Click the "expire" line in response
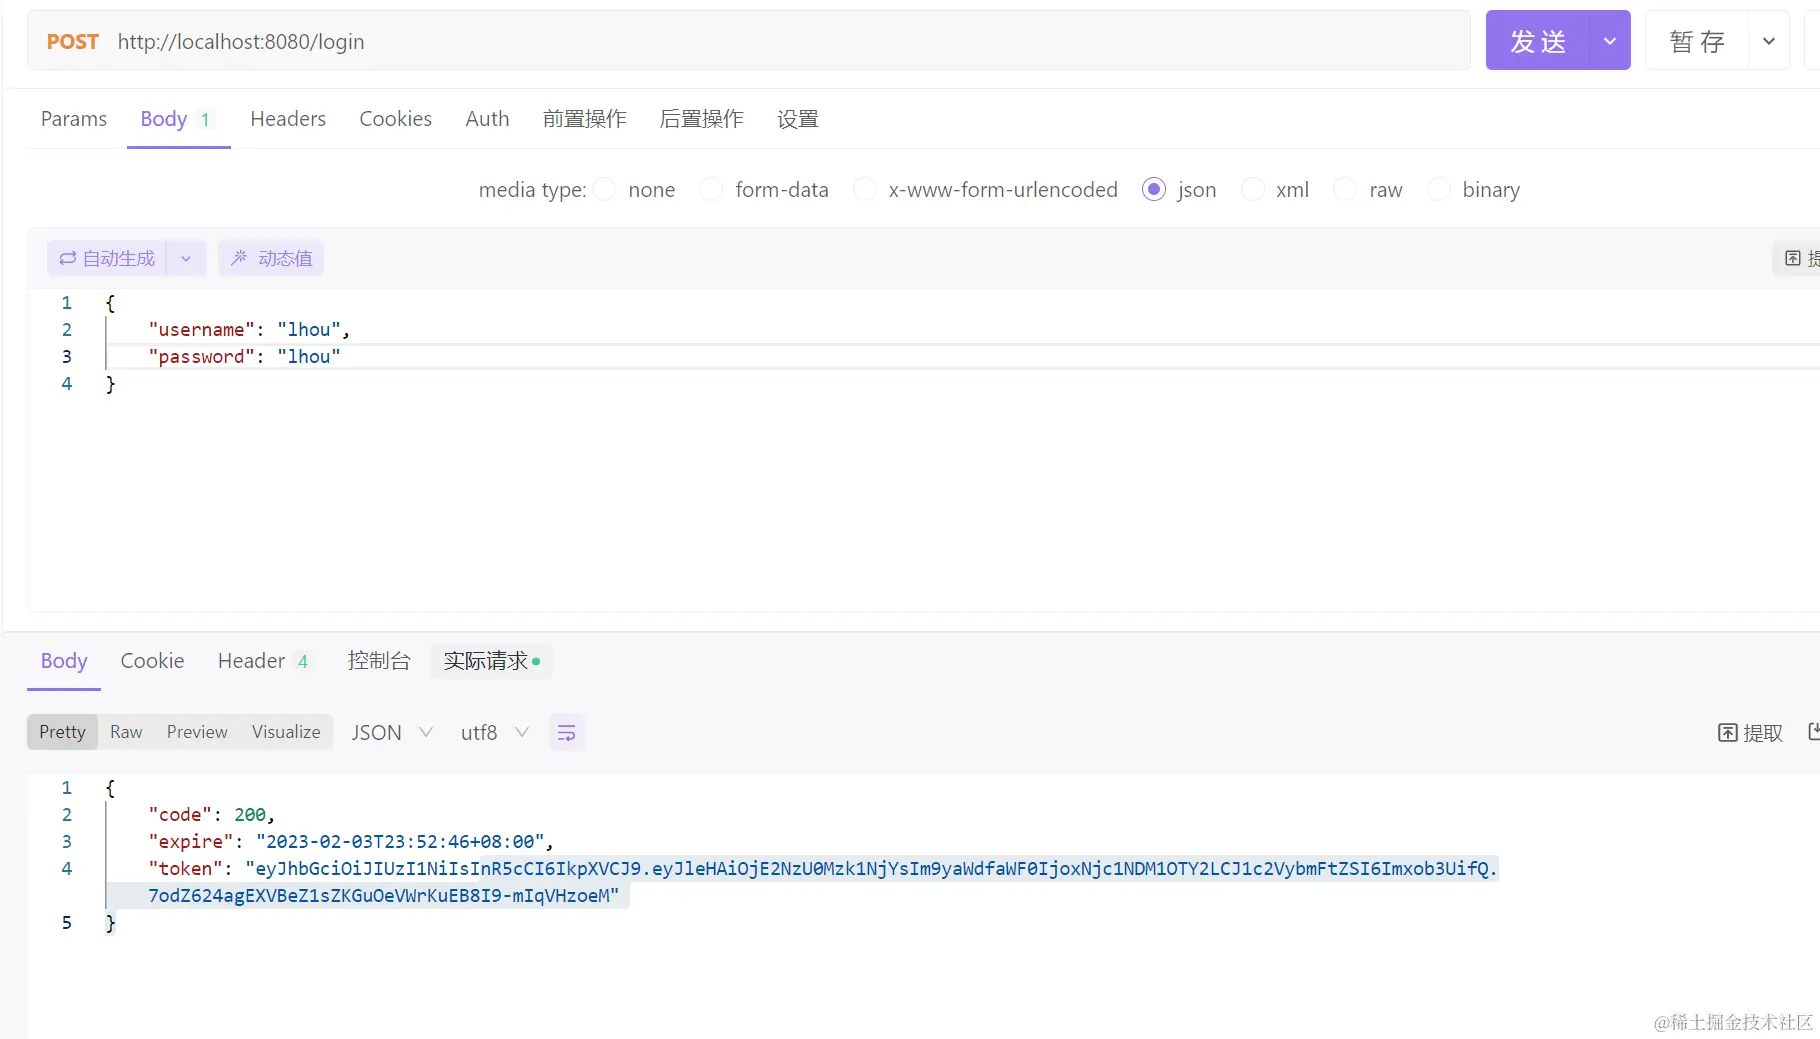Image resolution: width=1820 pixels, height=1039 pixels. (x=351, y=842)
